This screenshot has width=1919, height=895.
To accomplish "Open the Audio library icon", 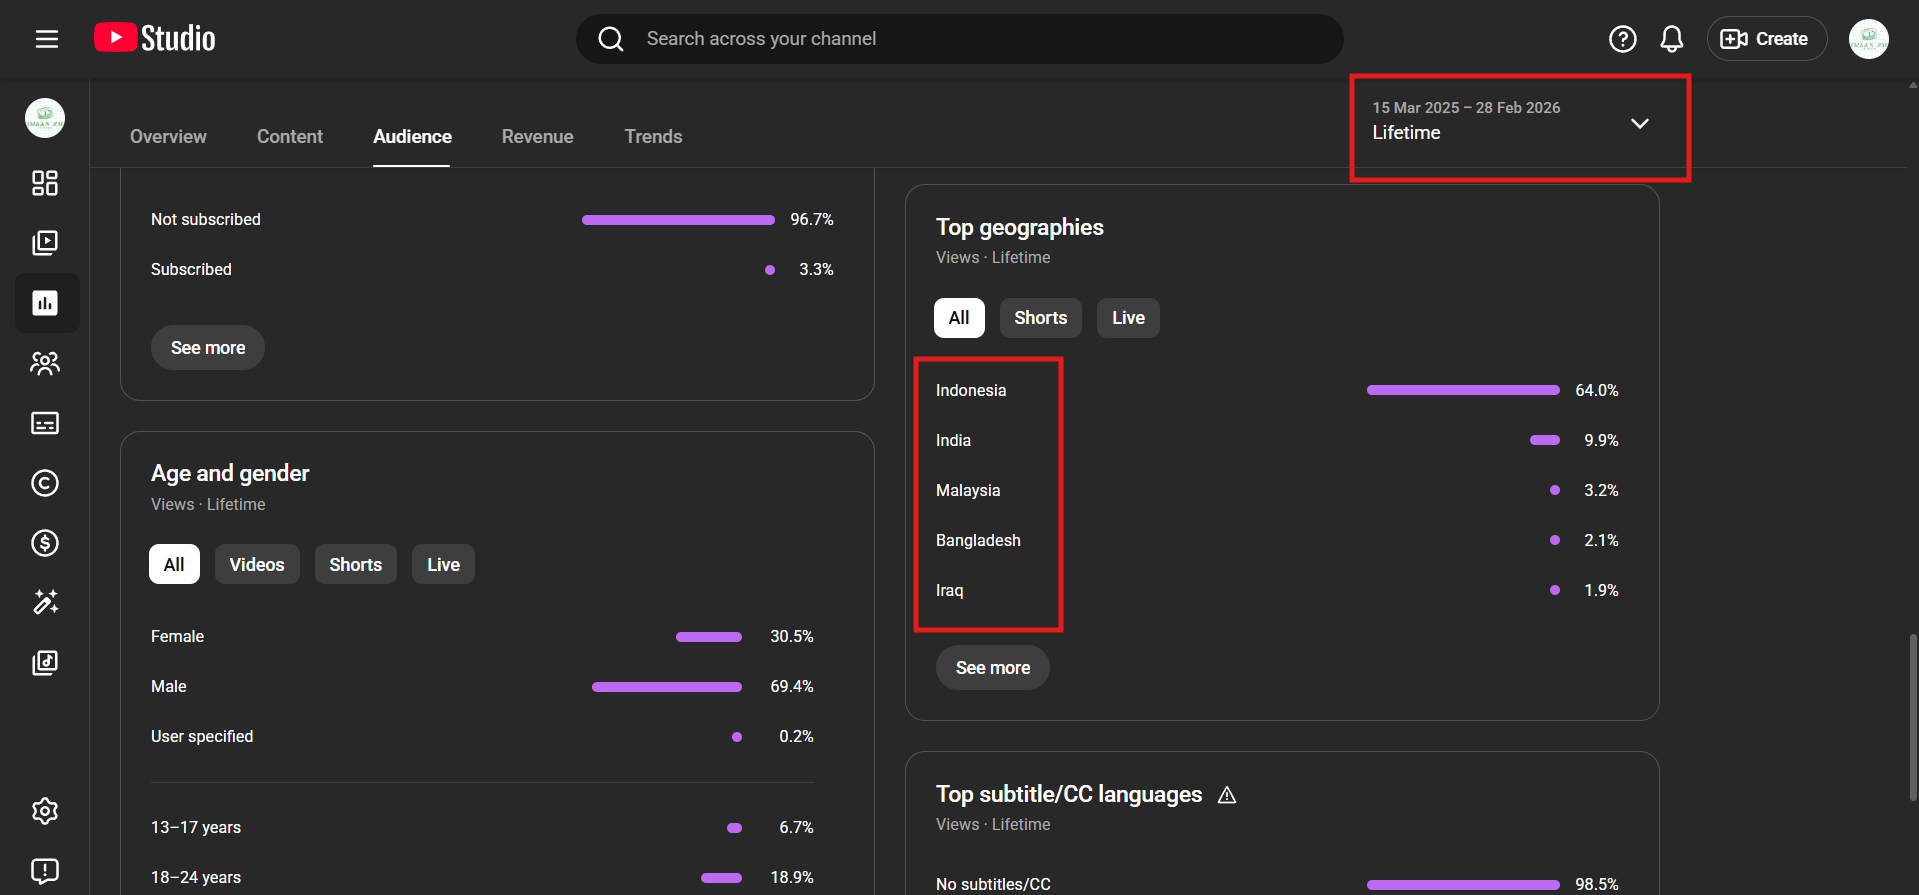I will [x=45, y=662].
